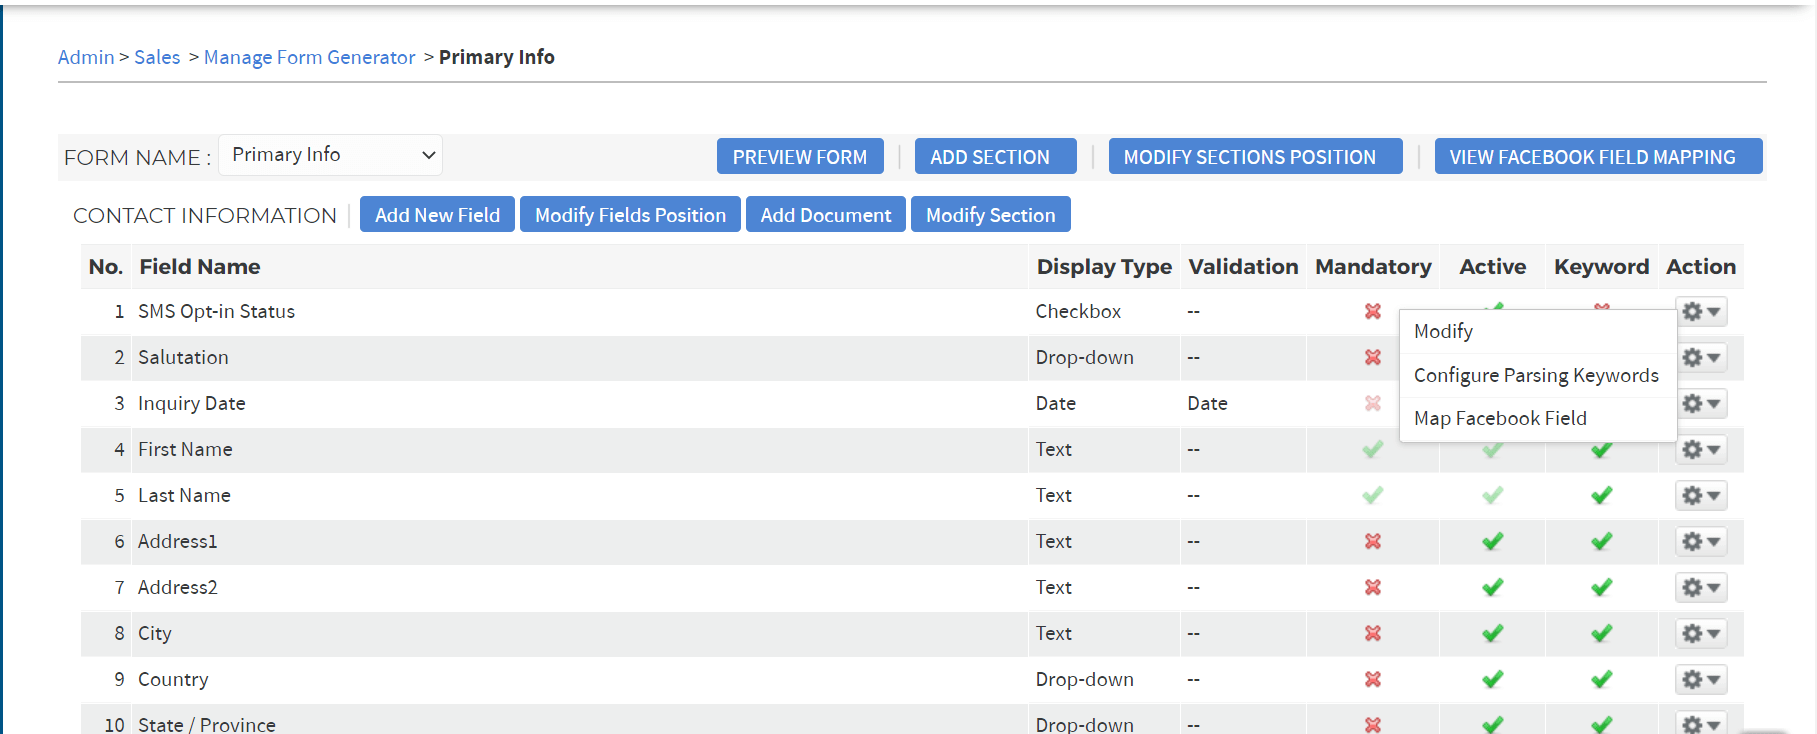The width and height of the screenshot is (1817, 734).
Task: Open gear action menu for Address1 row
Action: click(1700, 541)
